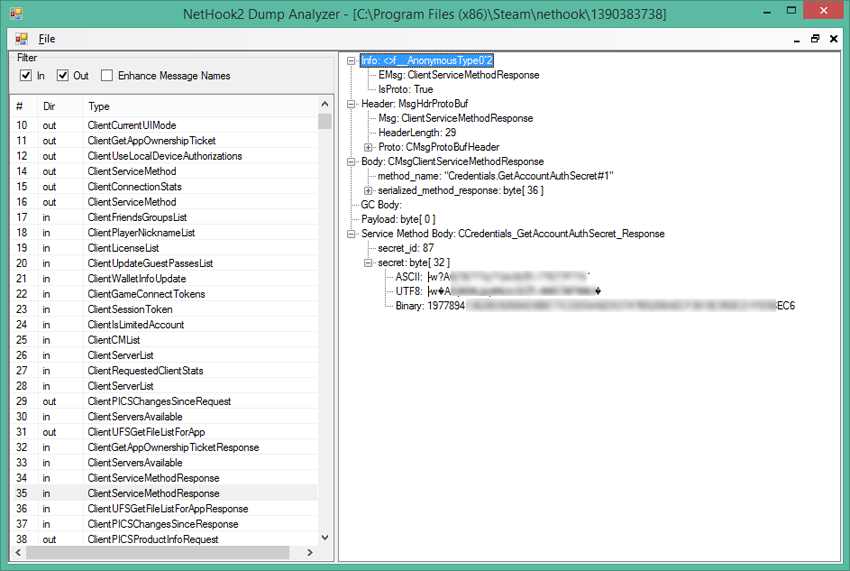Viewport: 850px width, 571px height.
Task: Select row 37 ClientPICSChangesSinceResponse
Action: (164, 524)
